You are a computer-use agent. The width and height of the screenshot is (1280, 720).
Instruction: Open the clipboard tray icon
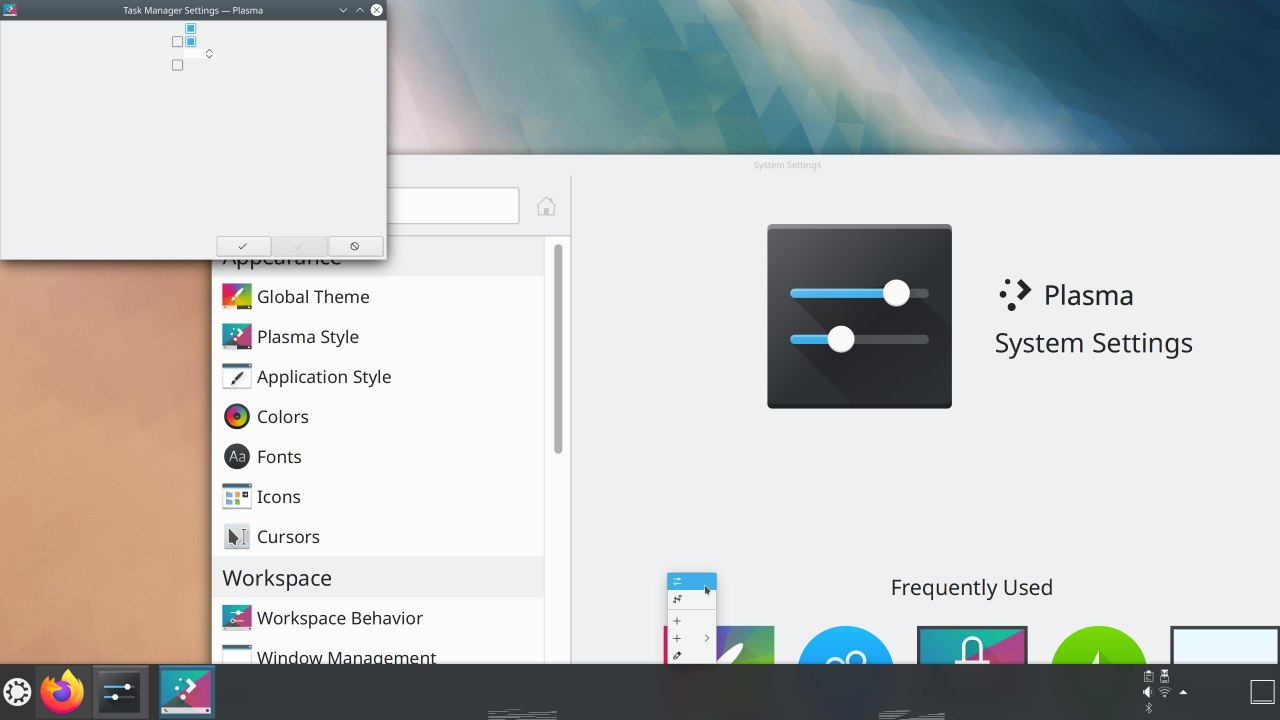coord(1148,676)
